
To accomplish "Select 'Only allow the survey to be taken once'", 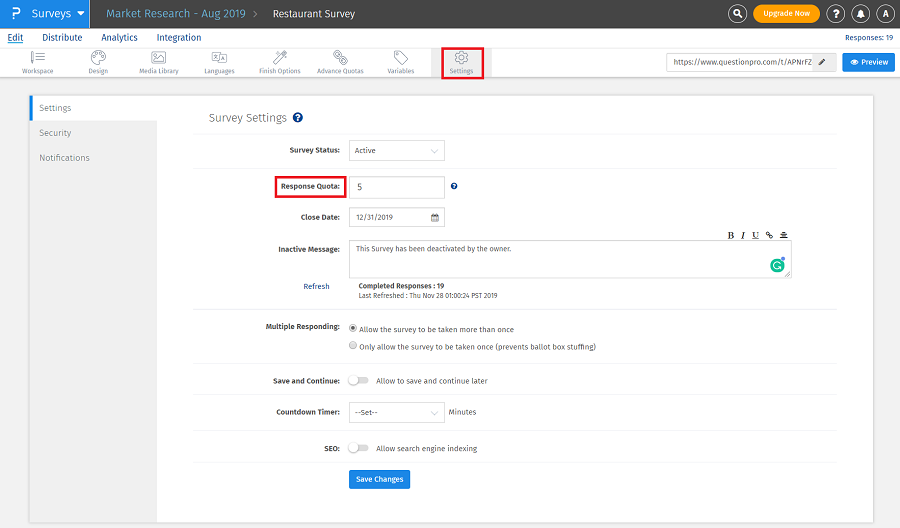I will (354, 347).
